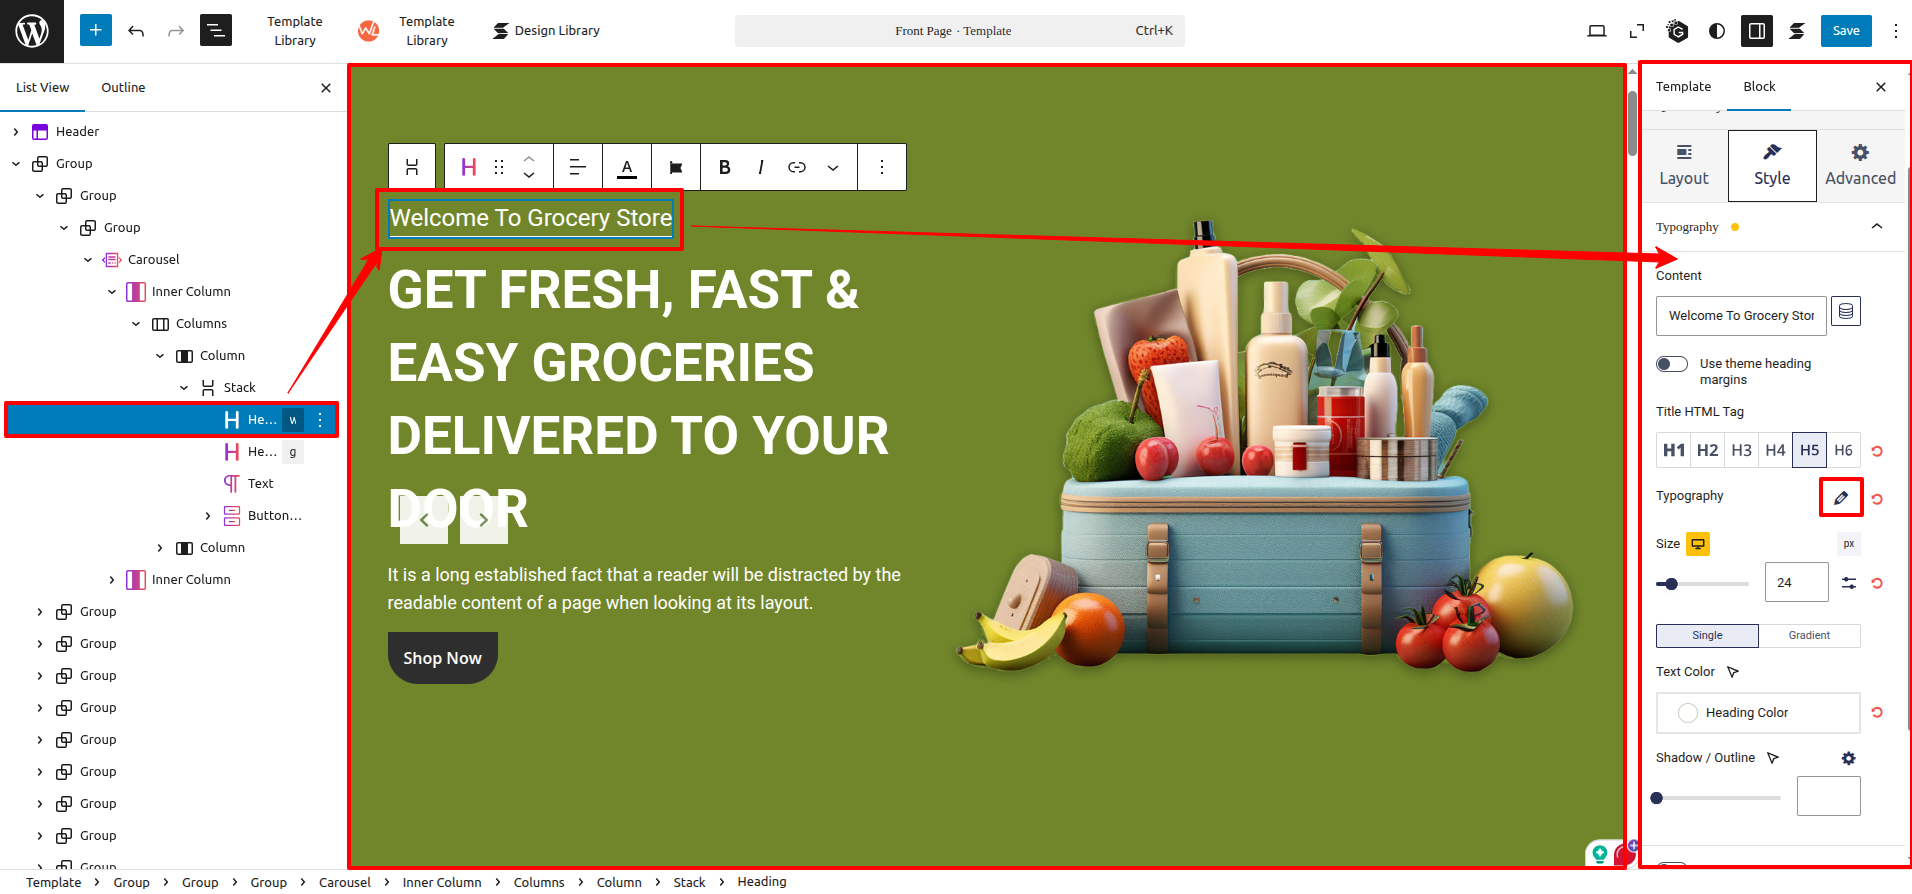Open the Advanced block tab

[1860, 166]
